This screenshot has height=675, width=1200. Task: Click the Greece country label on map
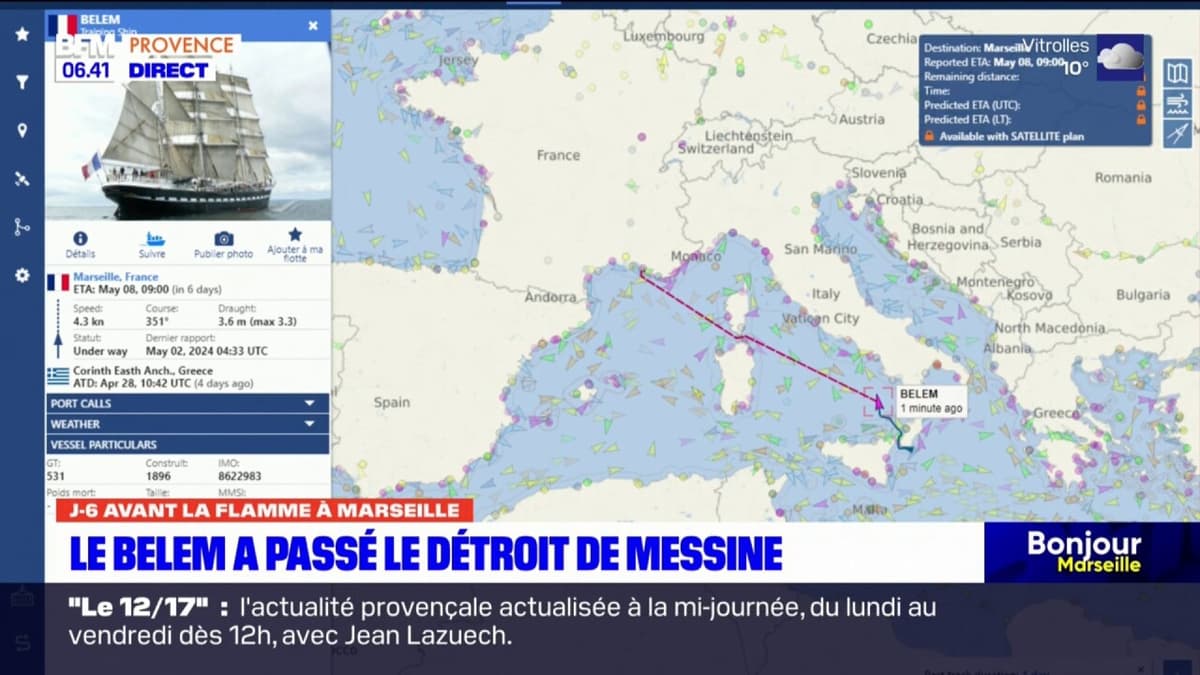[x=1056, y=413]
